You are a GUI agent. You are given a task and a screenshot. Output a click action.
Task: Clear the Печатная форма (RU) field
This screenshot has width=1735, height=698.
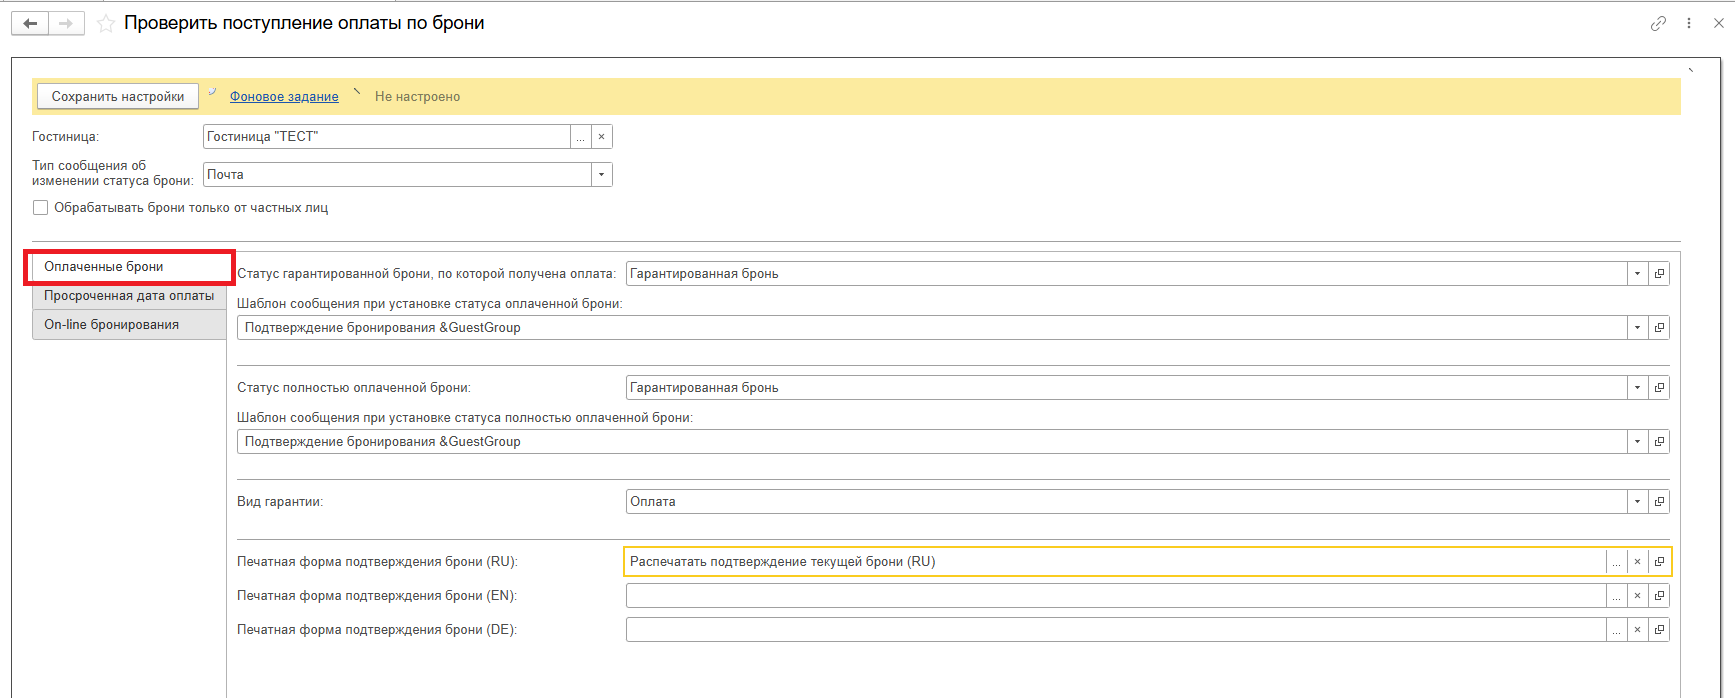pyautogui.click(x=1637, y=562)
